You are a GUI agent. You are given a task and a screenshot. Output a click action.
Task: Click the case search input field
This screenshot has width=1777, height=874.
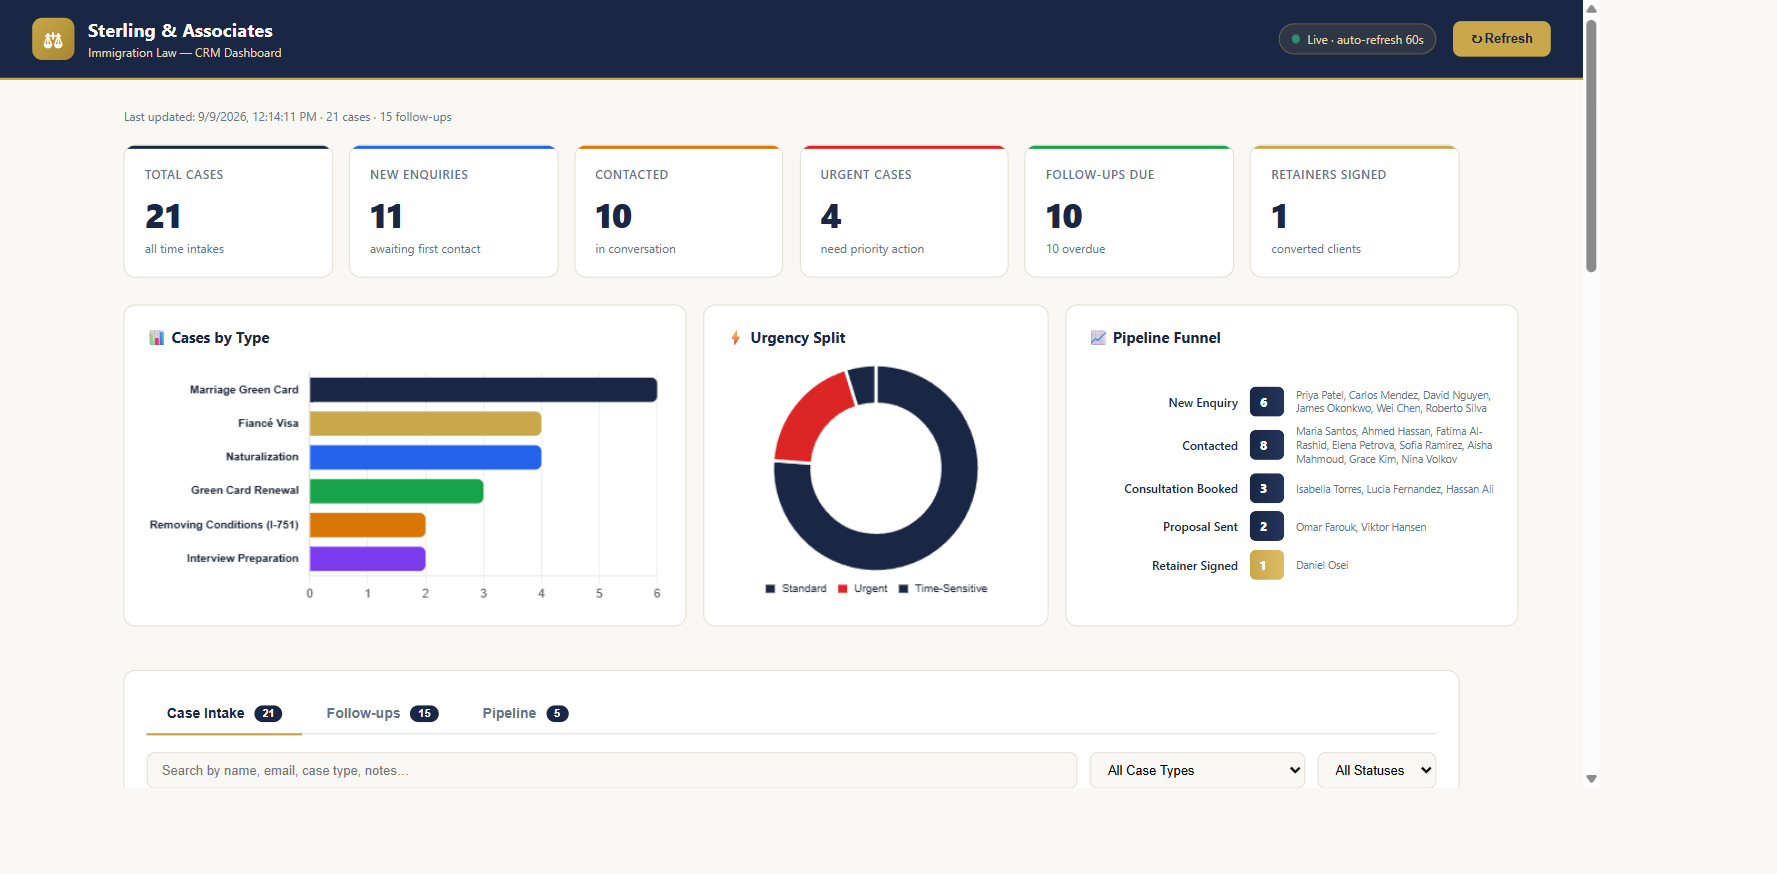tap(612, 770)
